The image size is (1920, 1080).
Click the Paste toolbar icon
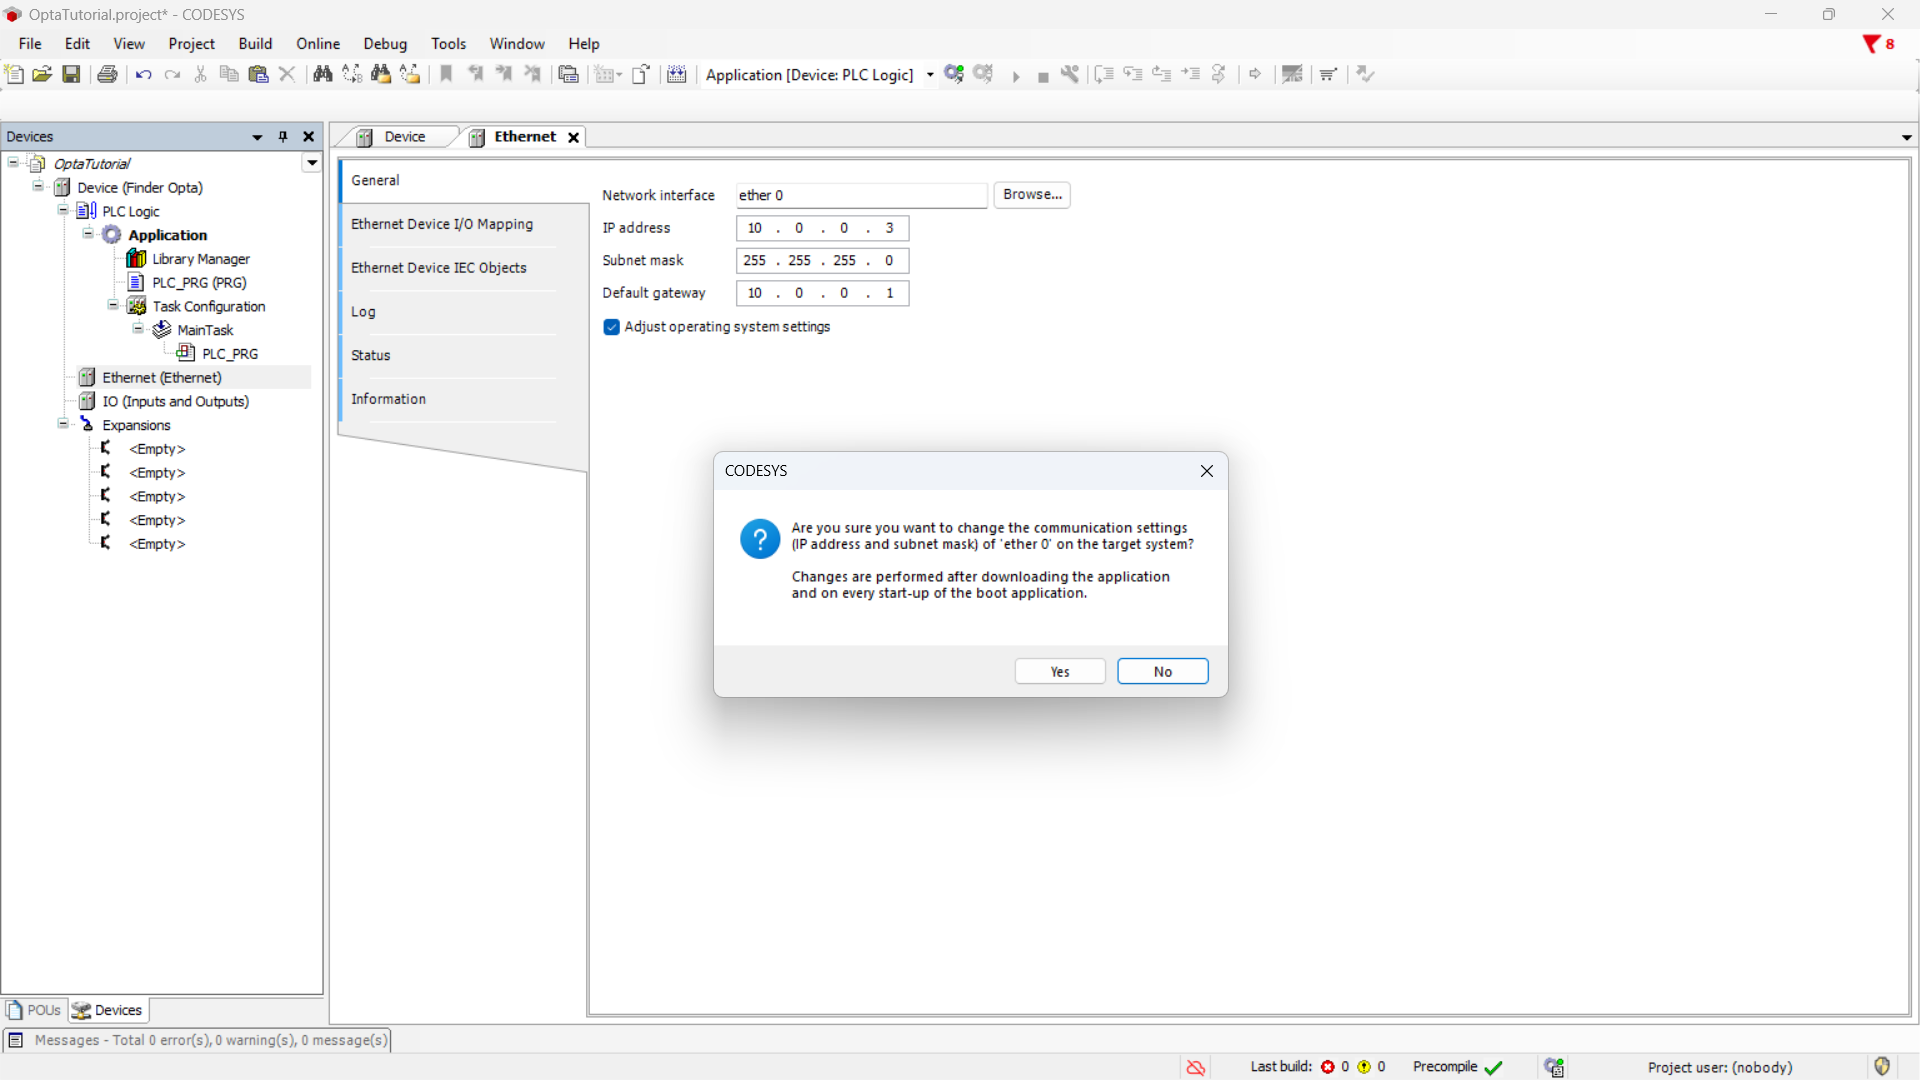point(258,74)
